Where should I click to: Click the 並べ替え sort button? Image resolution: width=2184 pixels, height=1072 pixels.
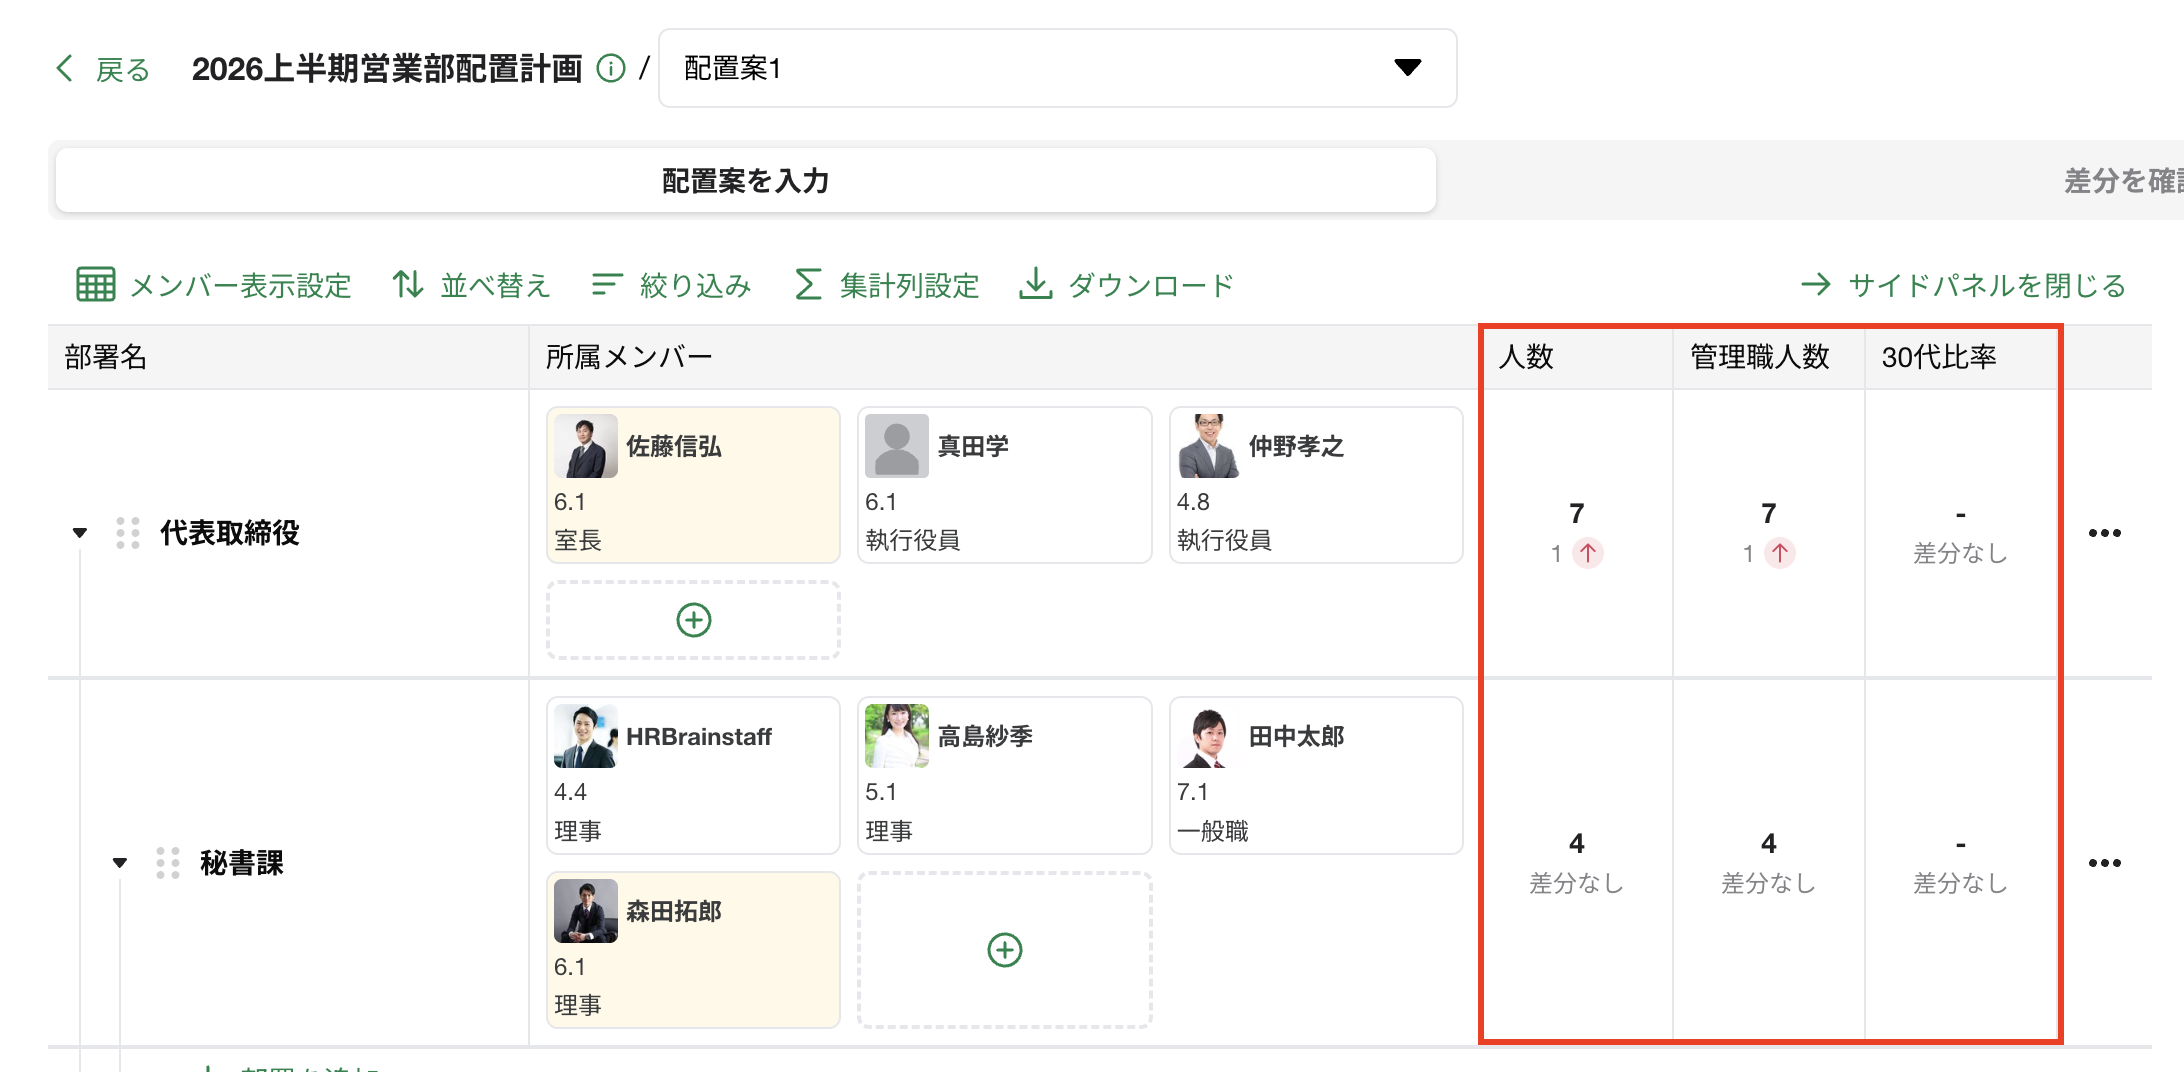coord(471,285)
